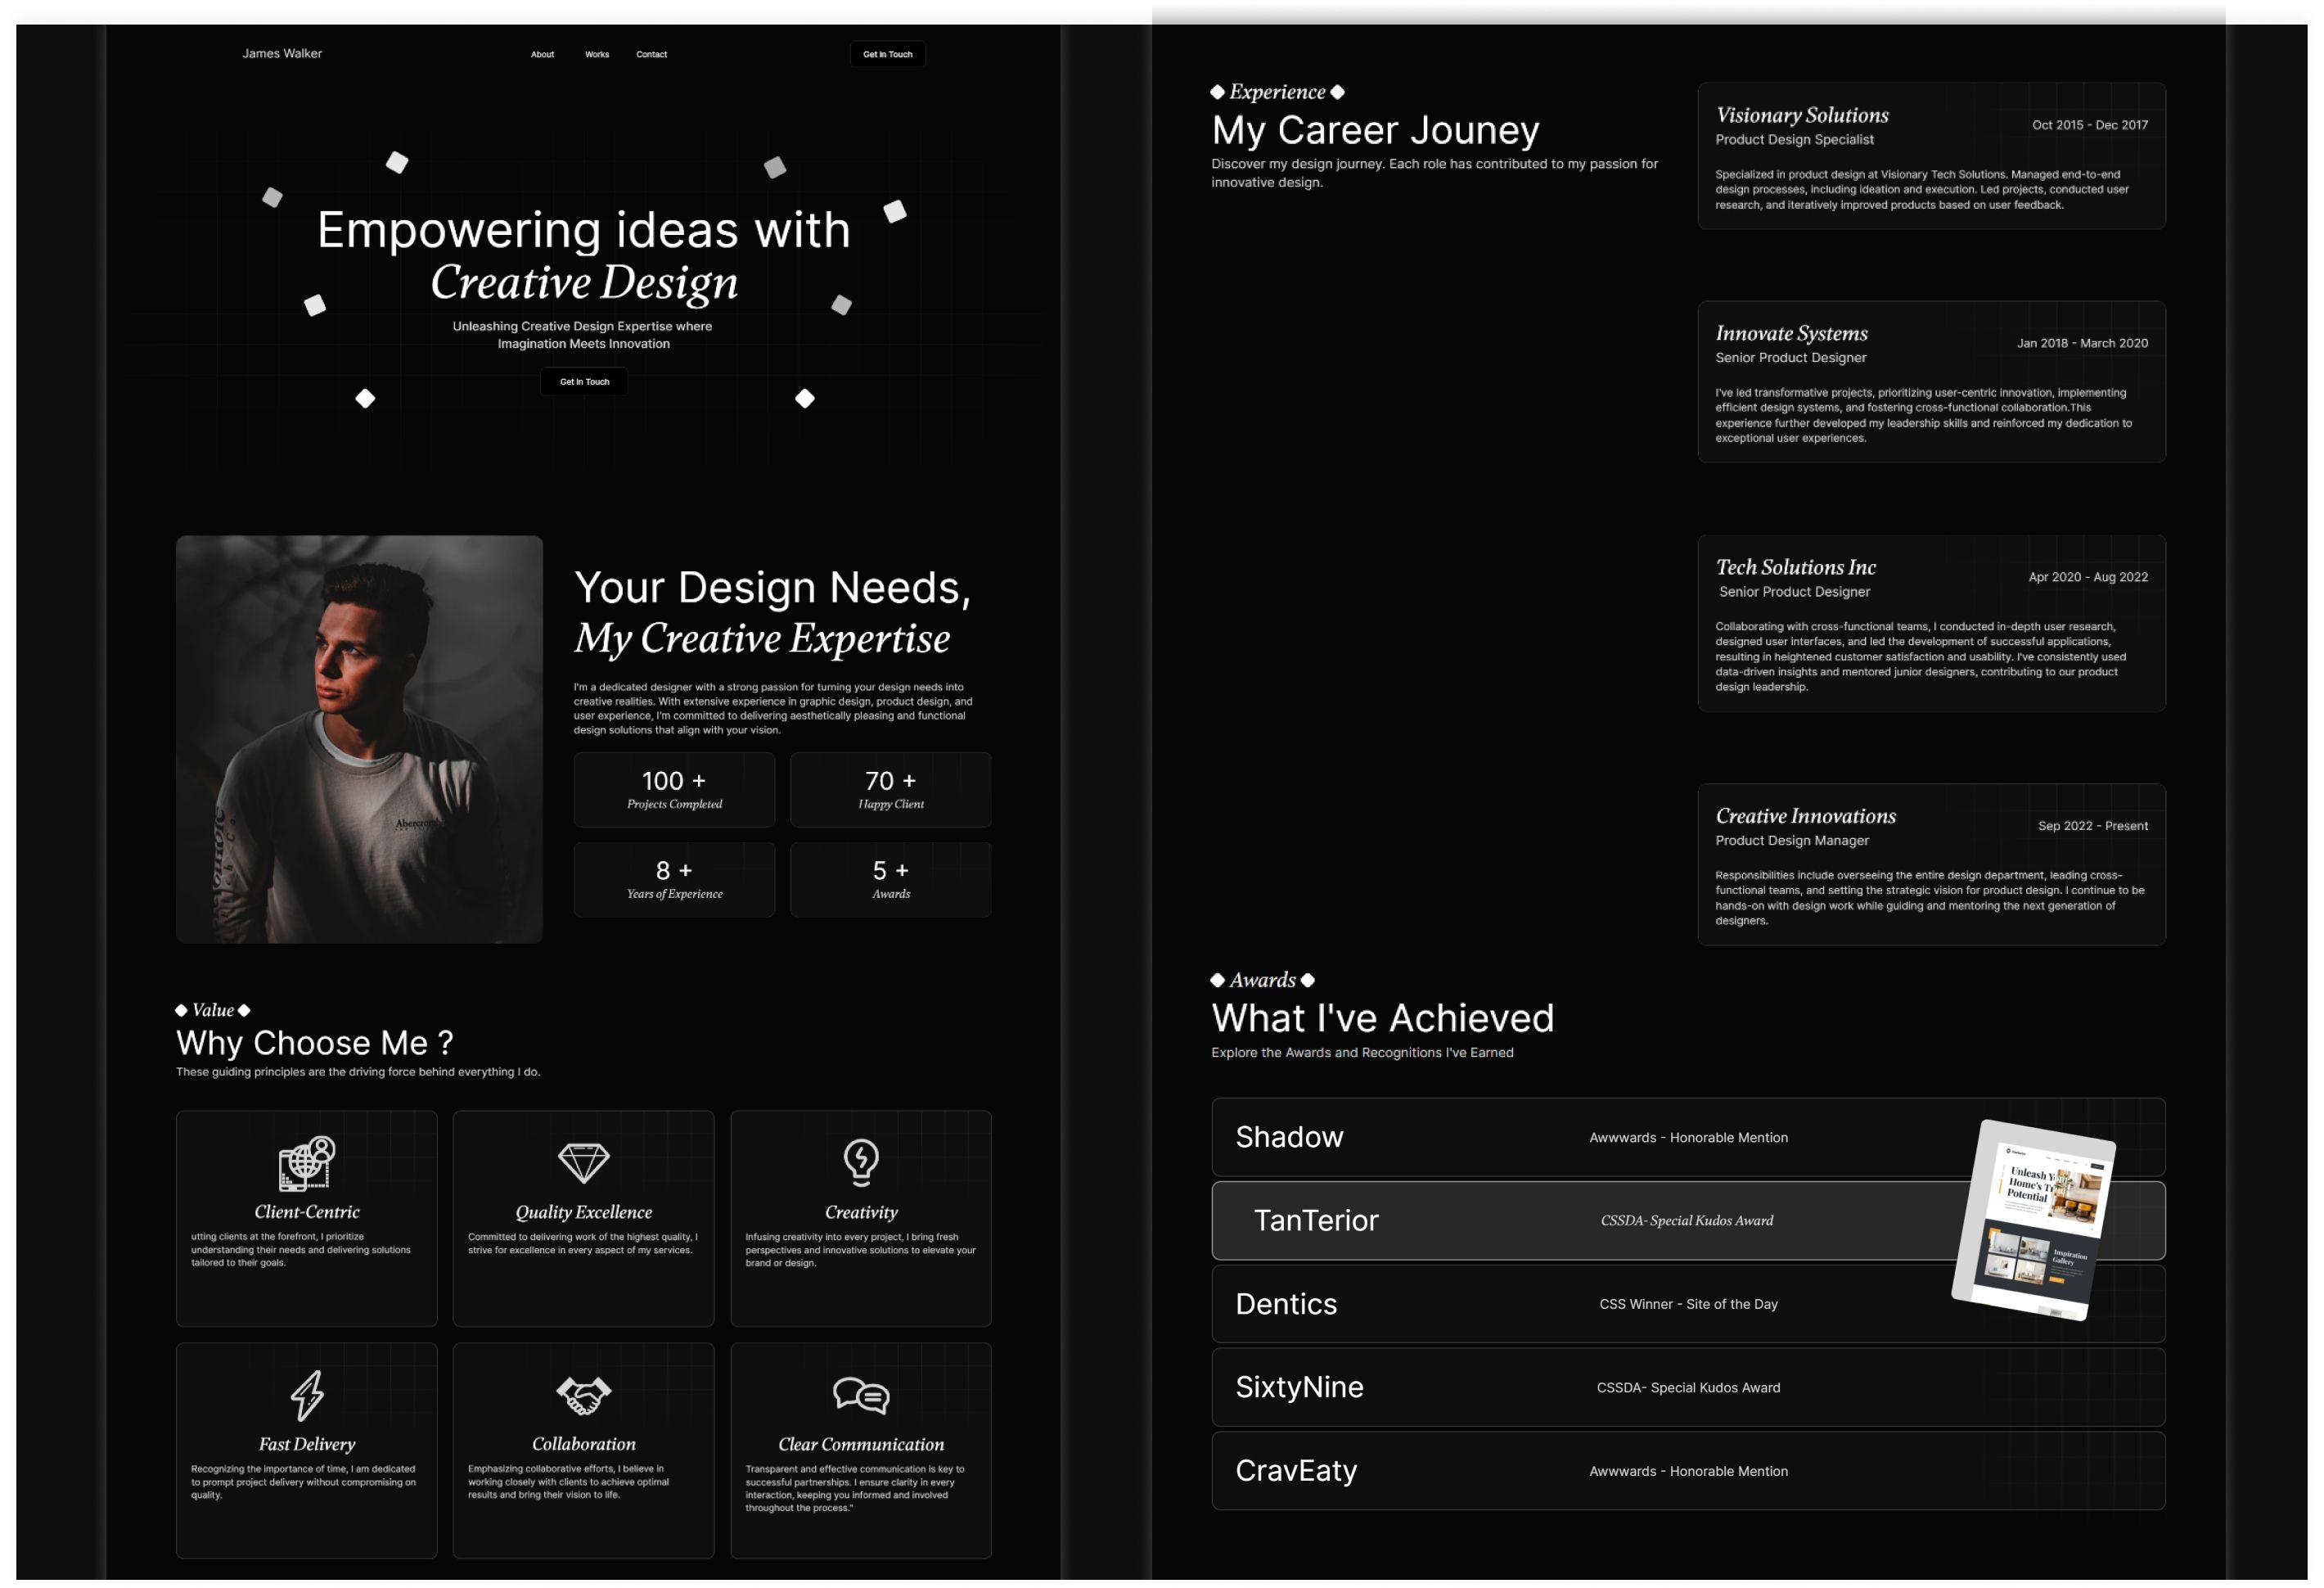Click the Fast Delivery lightning icon

point(307,1395)
